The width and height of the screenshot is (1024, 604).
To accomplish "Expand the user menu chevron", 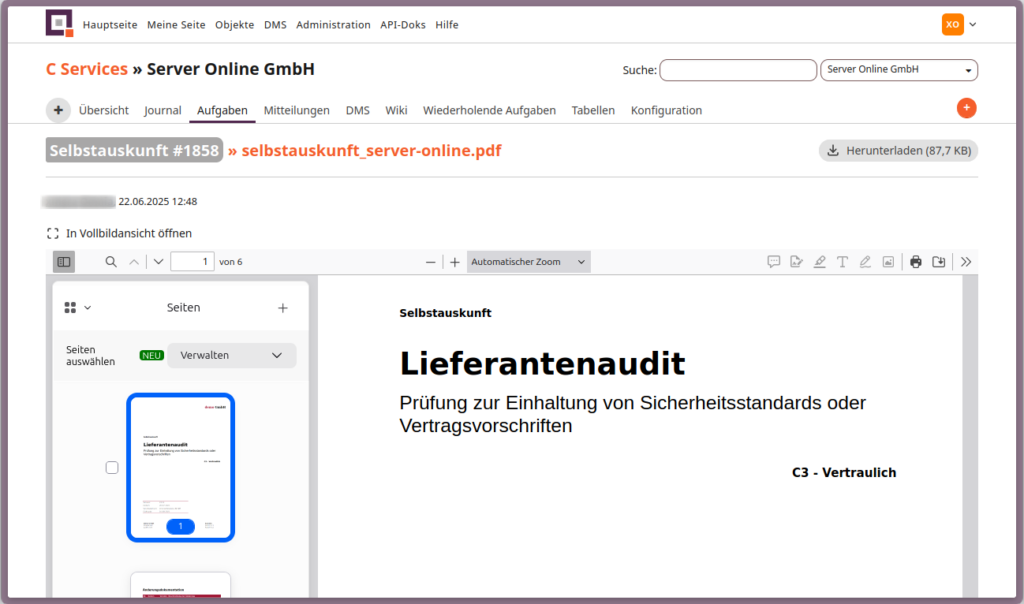I will [x=972, y=24].
